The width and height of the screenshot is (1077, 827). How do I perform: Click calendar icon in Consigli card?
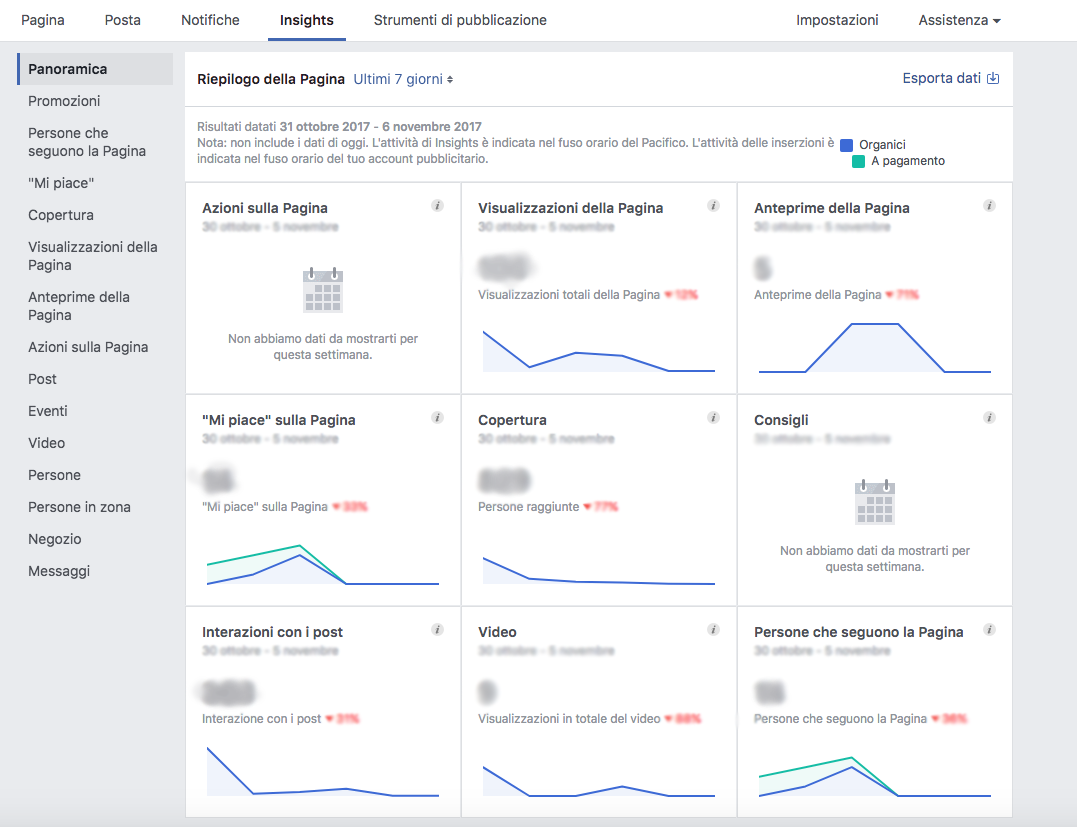(874, 502)
